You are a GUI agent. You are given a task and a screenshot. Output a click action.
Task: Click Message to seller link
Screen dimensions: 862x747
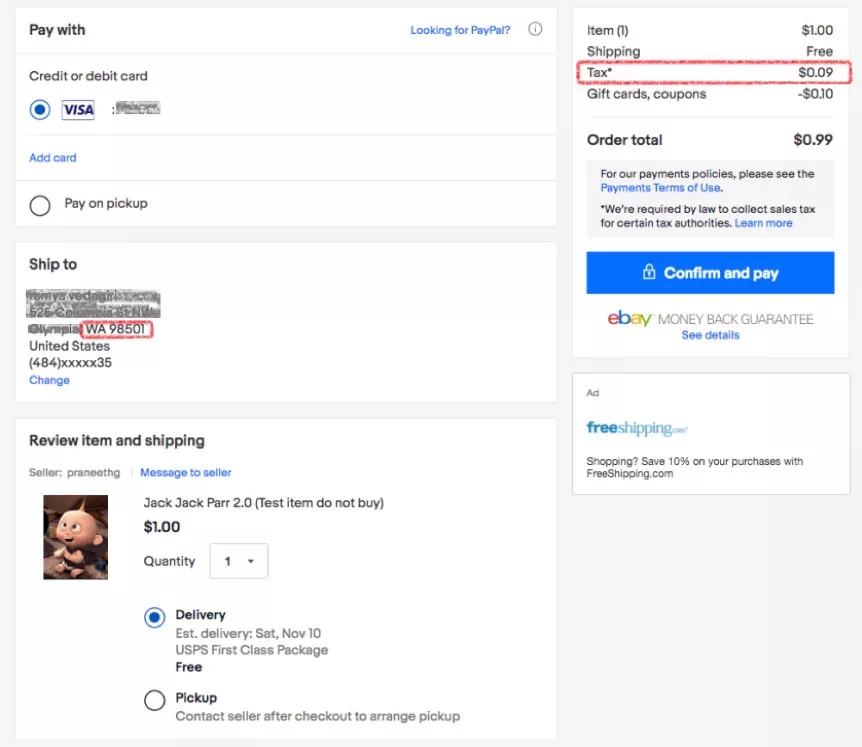(186, 473)
